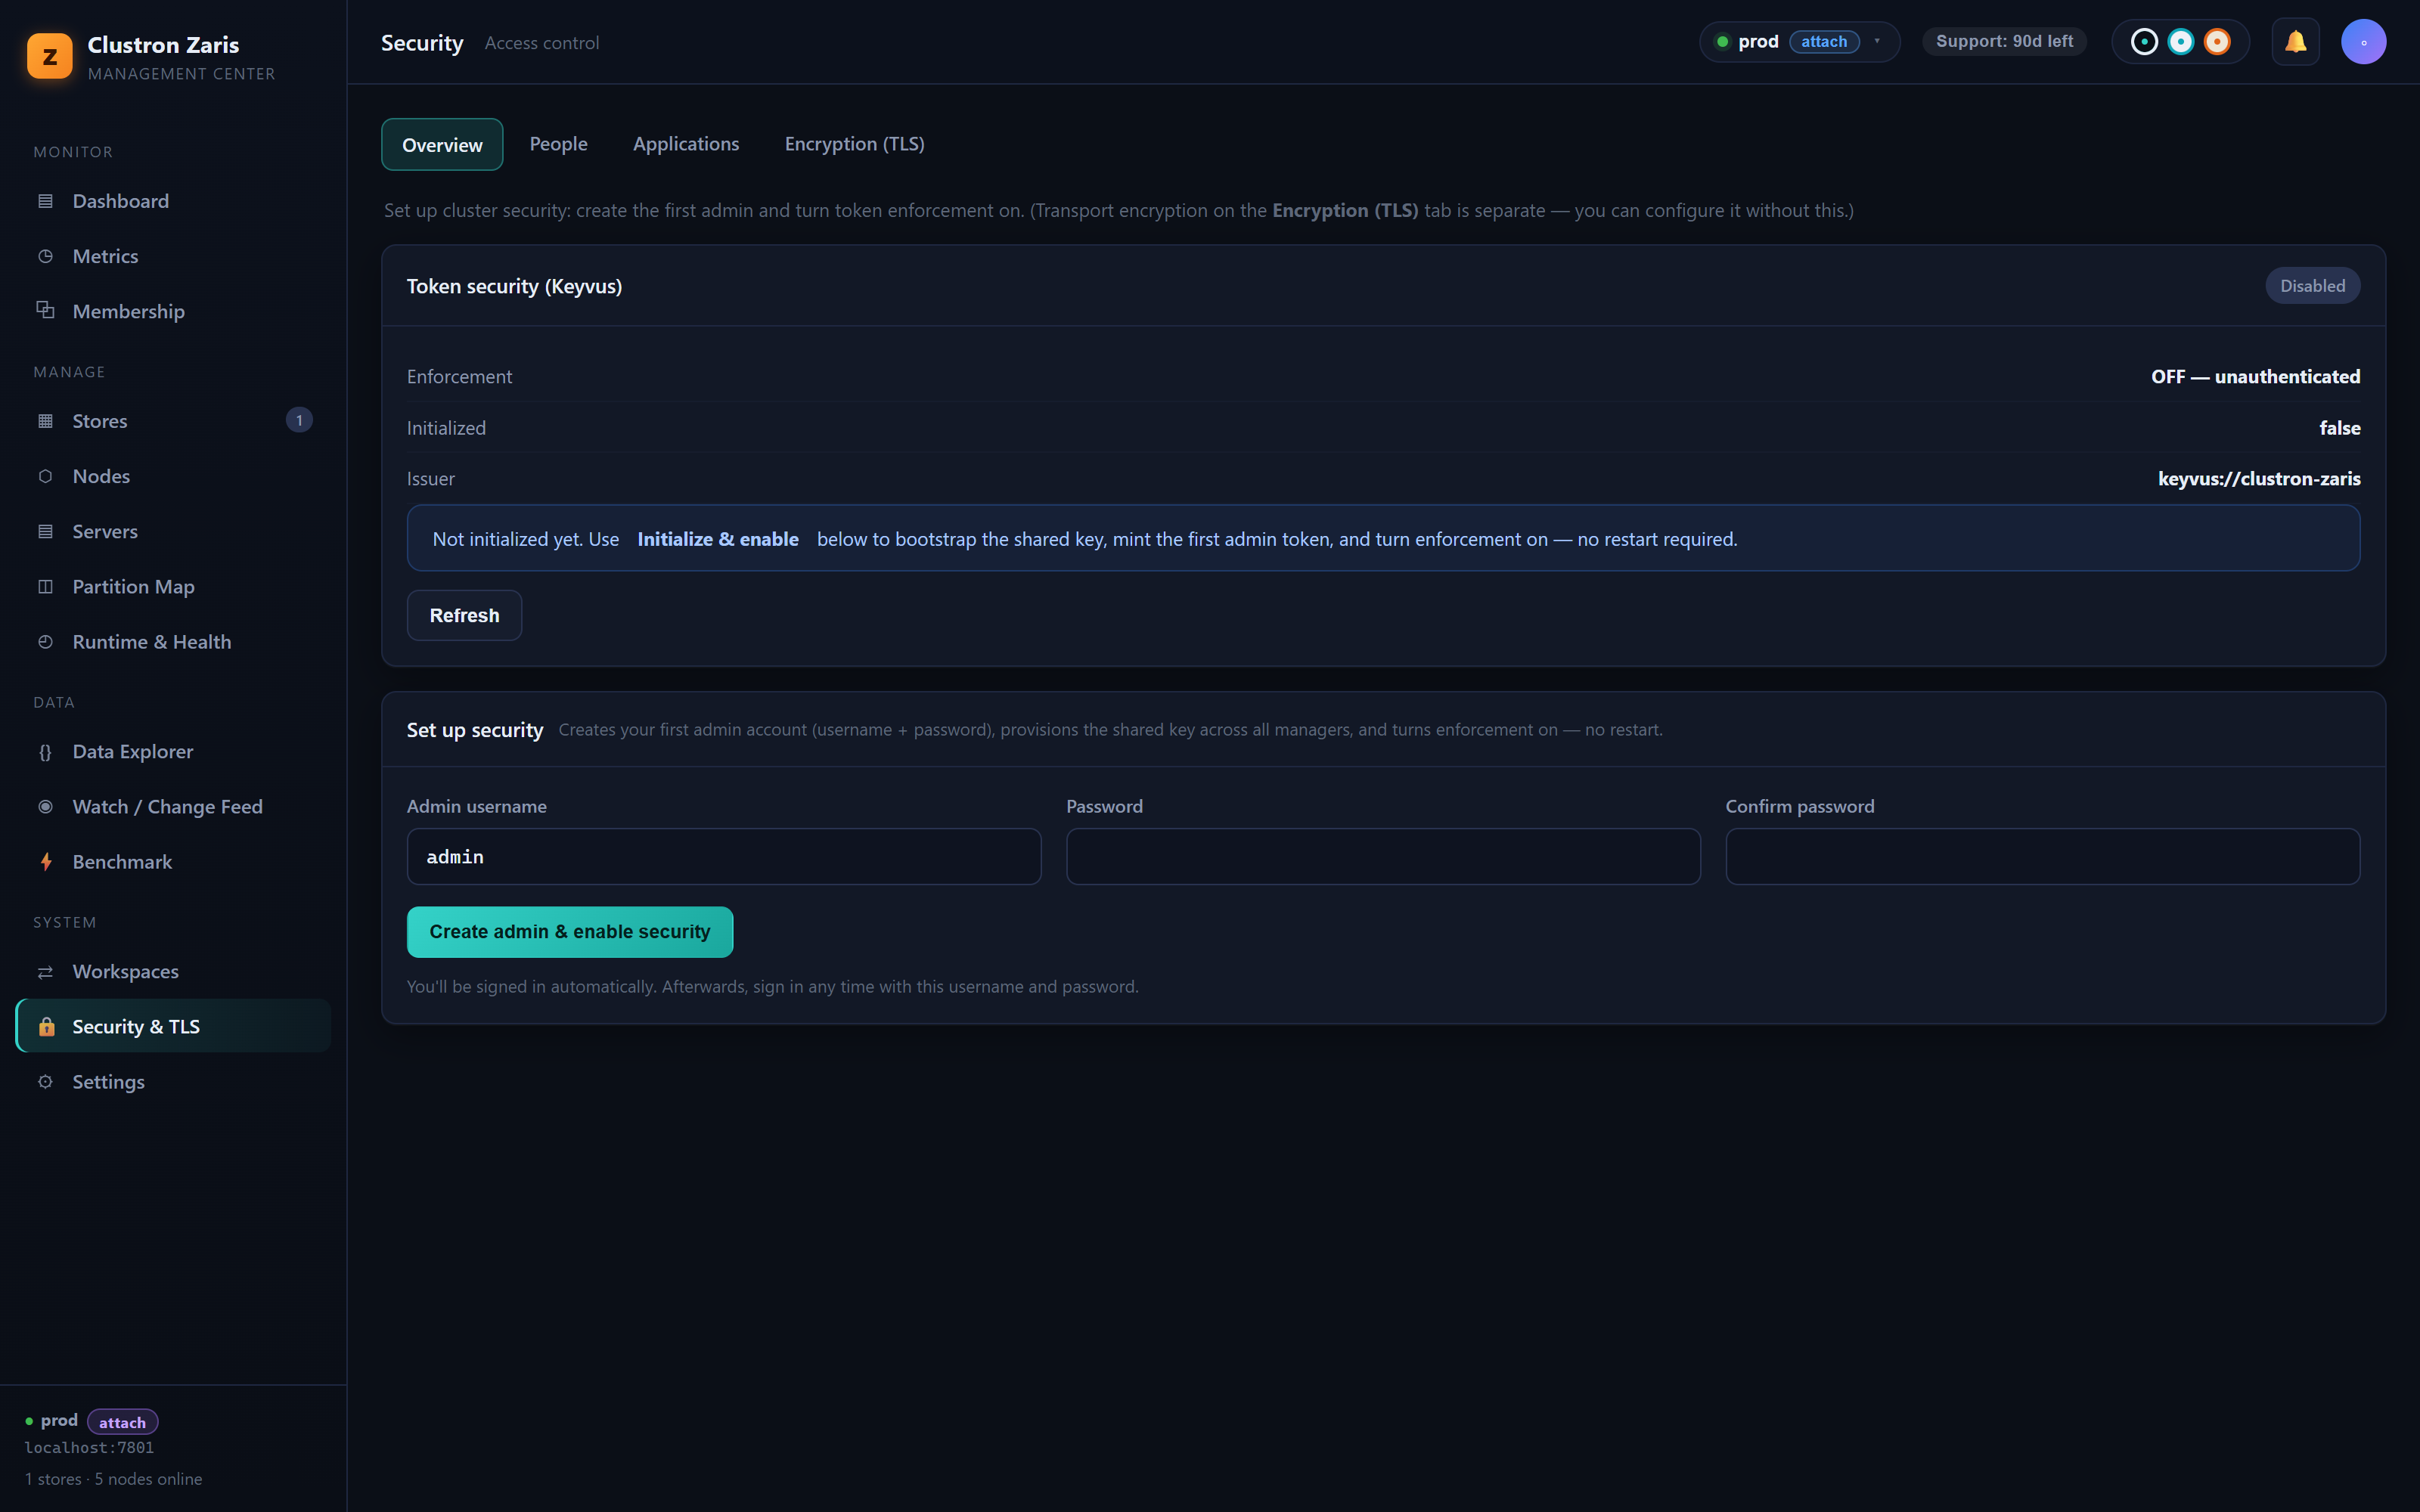
Task: Go to the Nodes page
Action: (173, 476)
